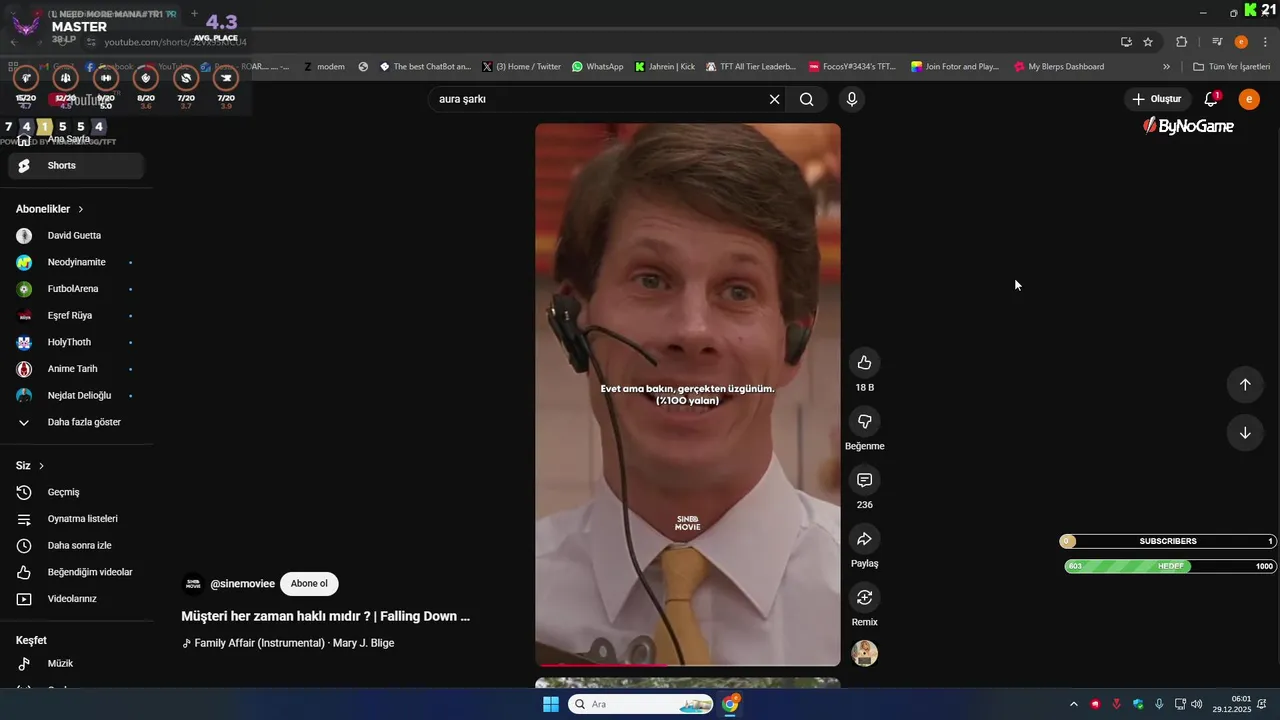The height and width of the screenshot is (720, 1280).
Task: Select Shorts in the sidebar
Action: pos(76,166)
